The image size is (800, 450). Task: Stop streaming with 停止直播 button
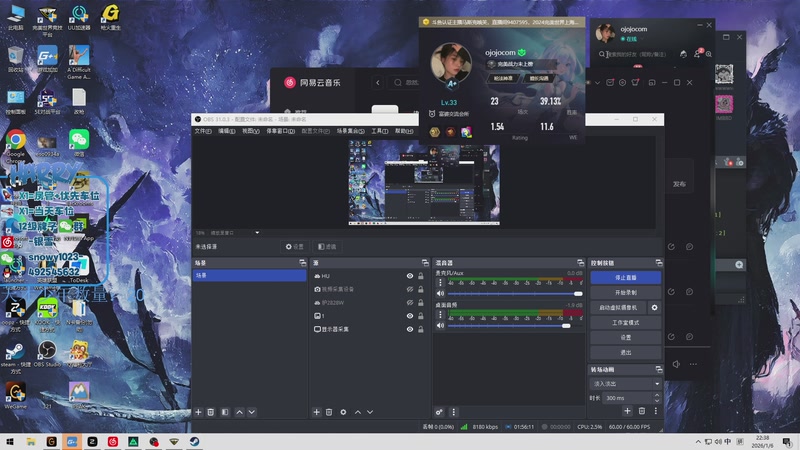point(626,278)
